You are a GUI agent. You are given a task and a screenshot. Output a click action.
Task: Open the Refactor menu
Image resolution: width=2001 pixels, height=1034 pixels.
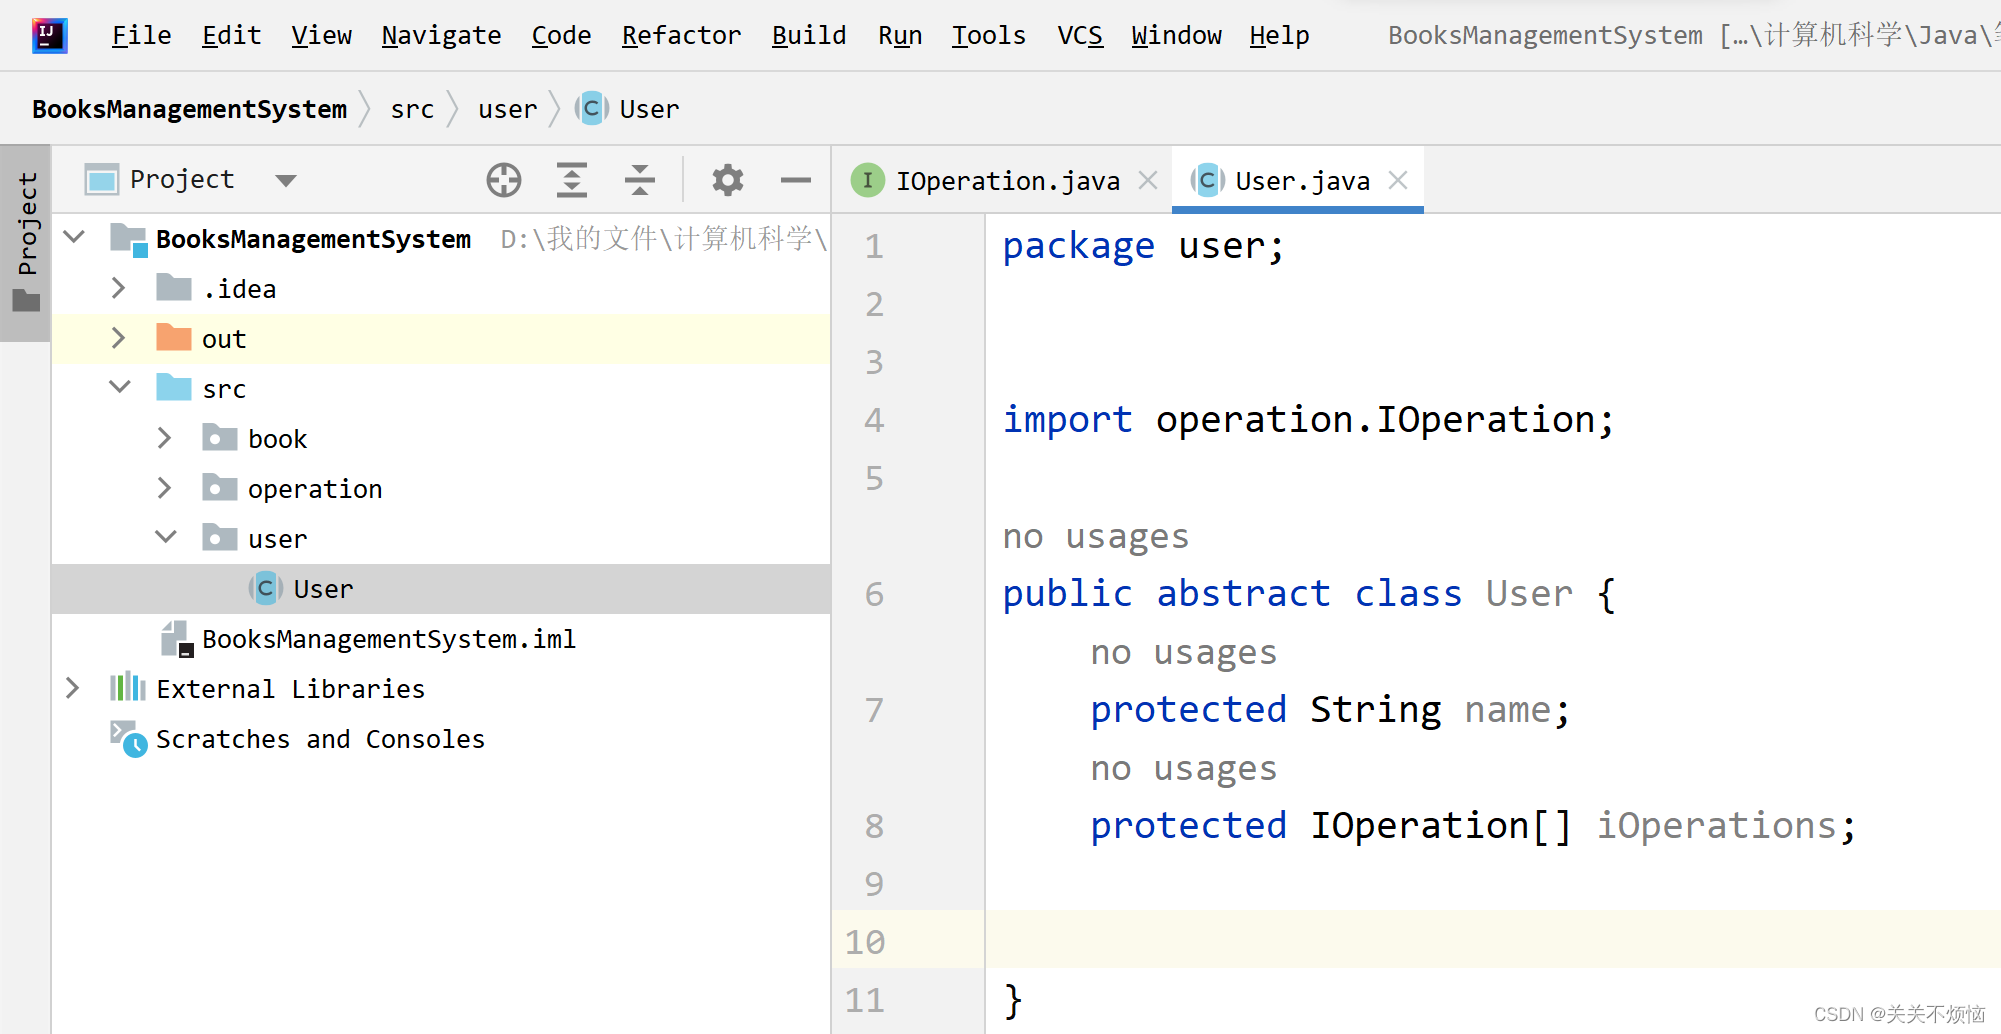coord(681,36)
